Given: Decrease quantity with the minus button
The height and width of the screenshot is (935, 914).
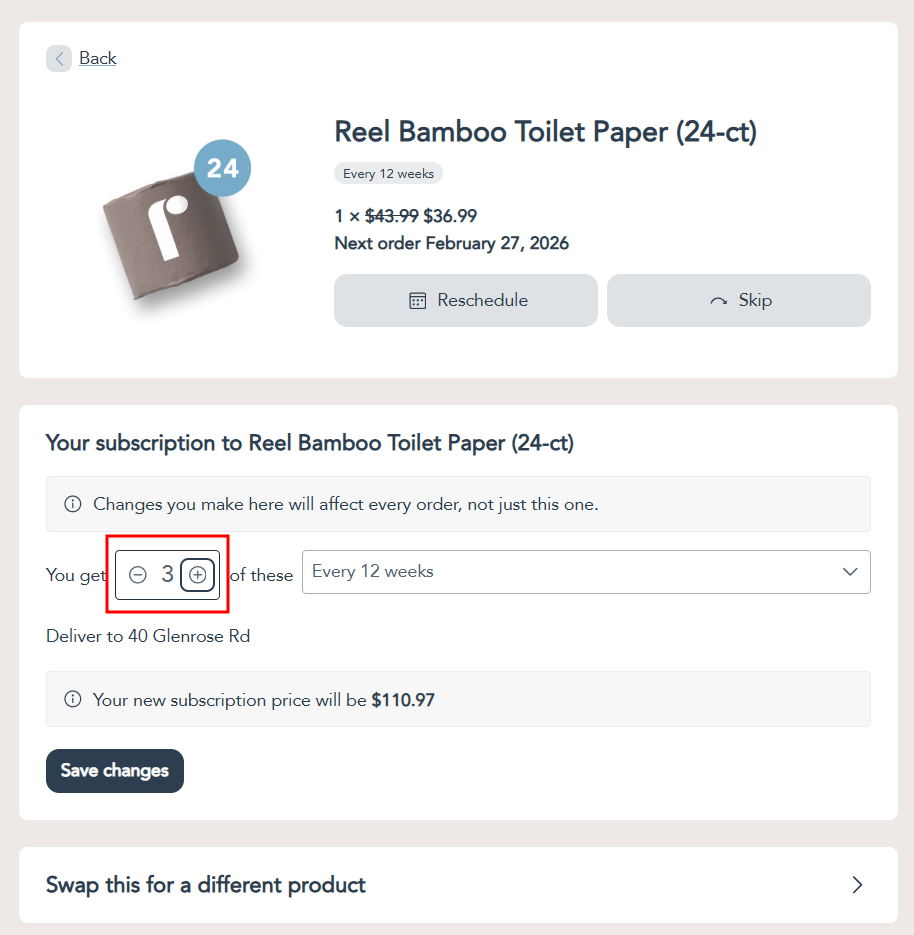Looking at the screenshot, I should coord(138,575).
